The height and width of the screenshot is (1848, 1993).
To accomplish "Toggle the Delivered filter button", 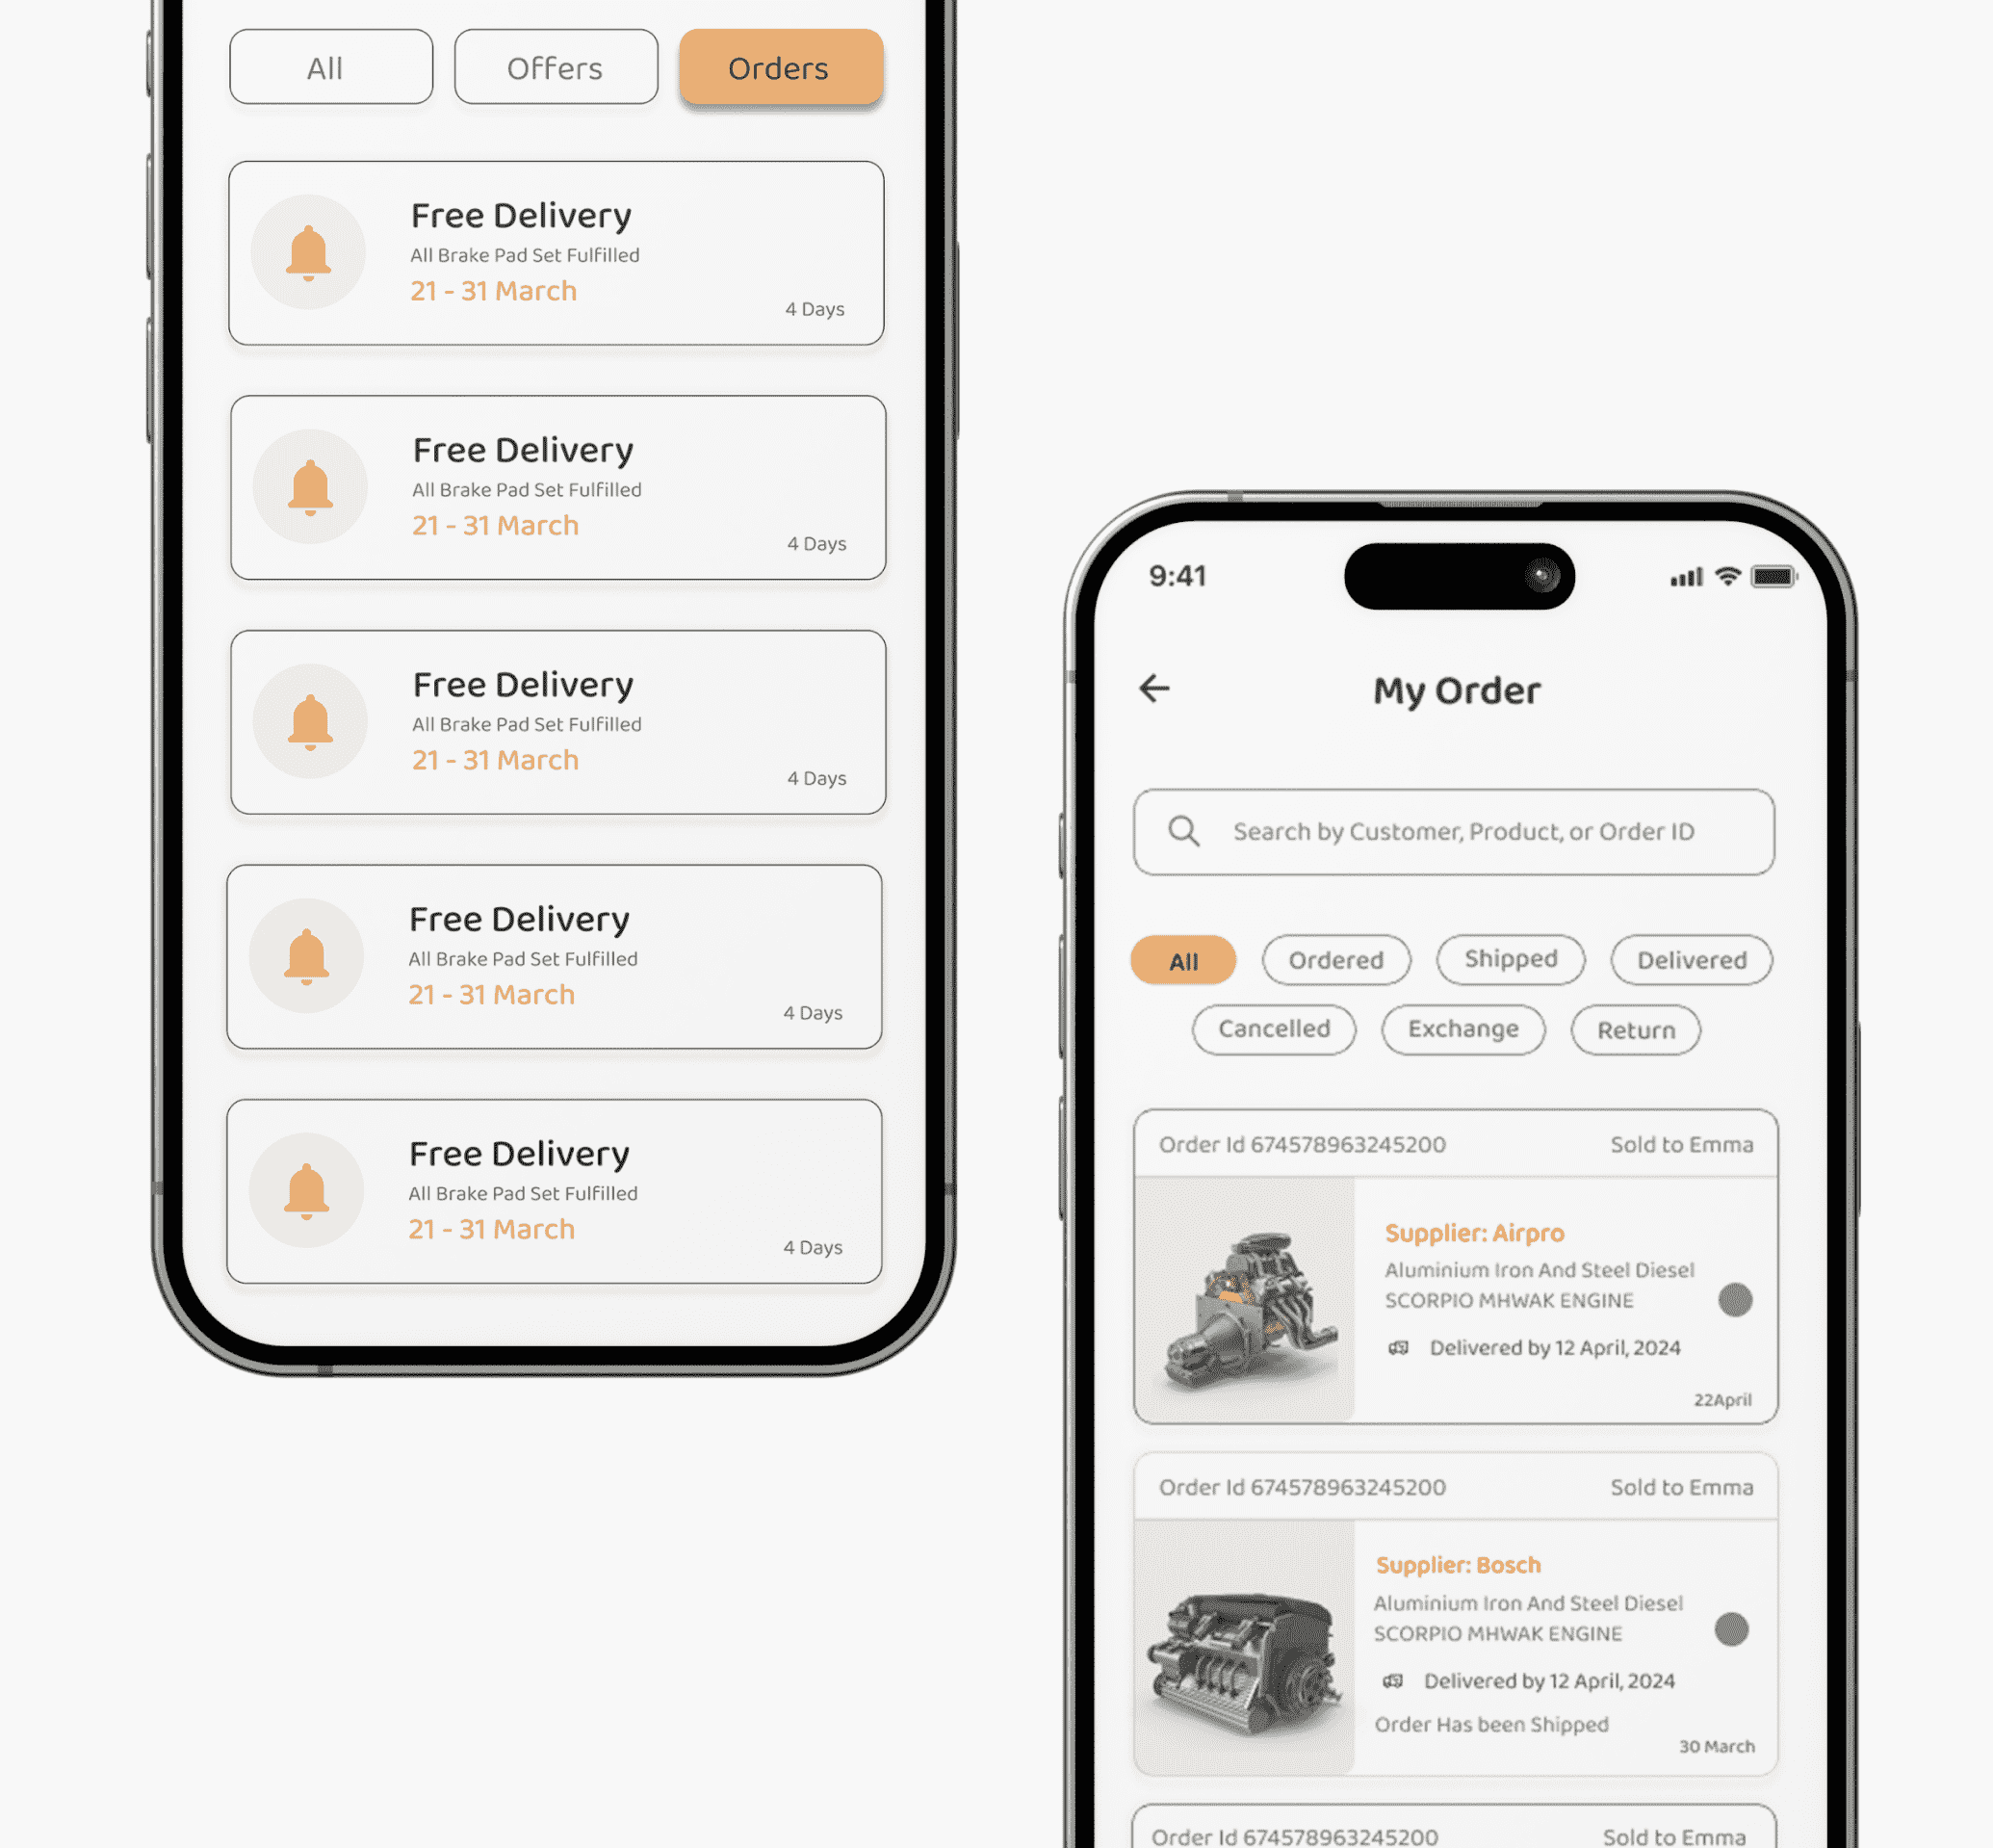I will (x=1693, y=959).
